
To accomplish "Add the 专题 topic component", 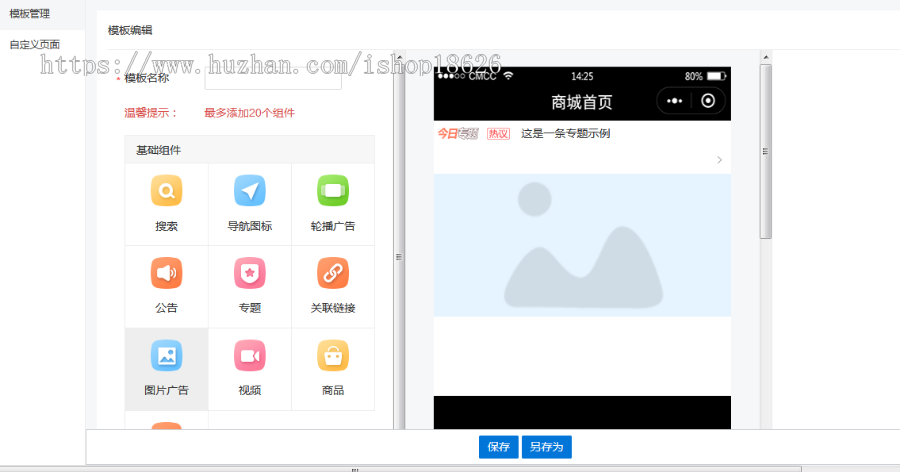I will coord(250,287).
